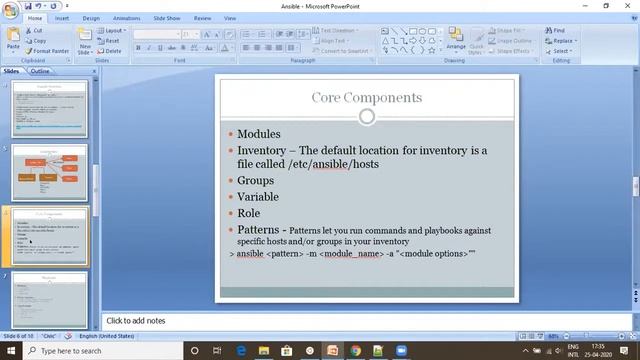Open the Replace dropdown
The image size is (640, 360).
tap(561, 41)
